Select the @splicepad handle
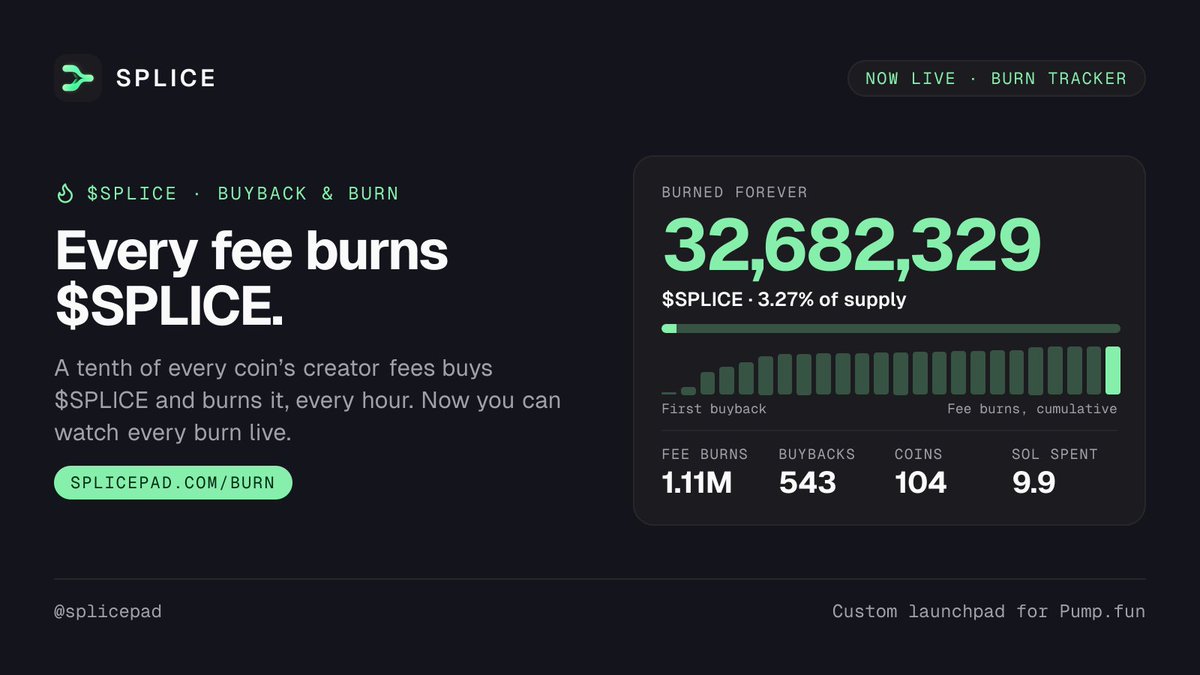Viewport: 1200px width, 675px height. 108,611
